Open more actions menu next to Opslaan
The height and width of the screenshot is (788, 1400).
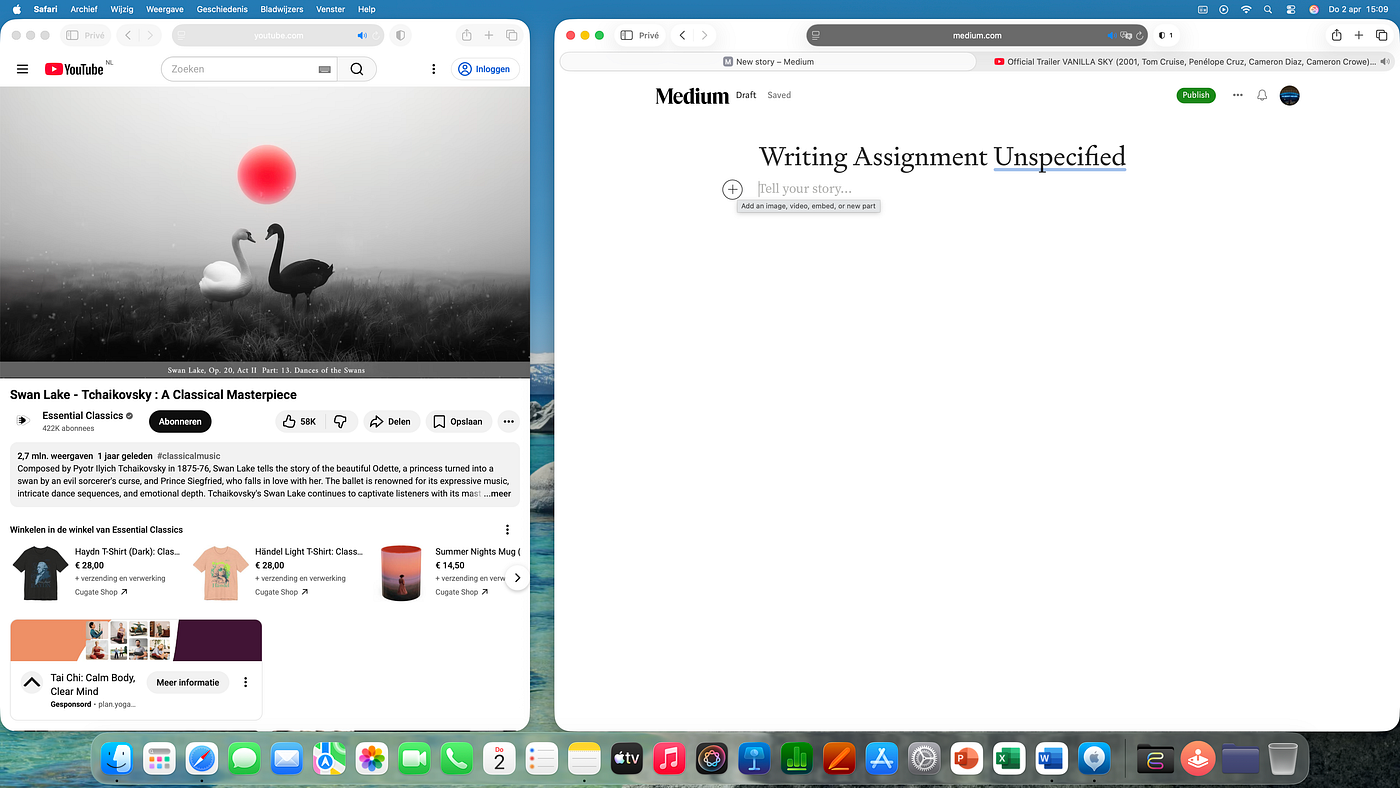coord(509,422)
